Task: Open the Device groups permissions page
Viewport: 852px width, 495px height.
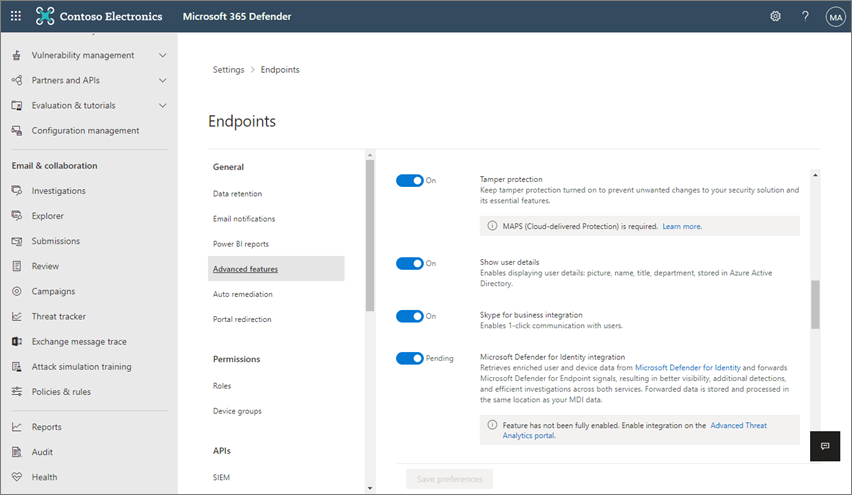Action: click(240, 411)
